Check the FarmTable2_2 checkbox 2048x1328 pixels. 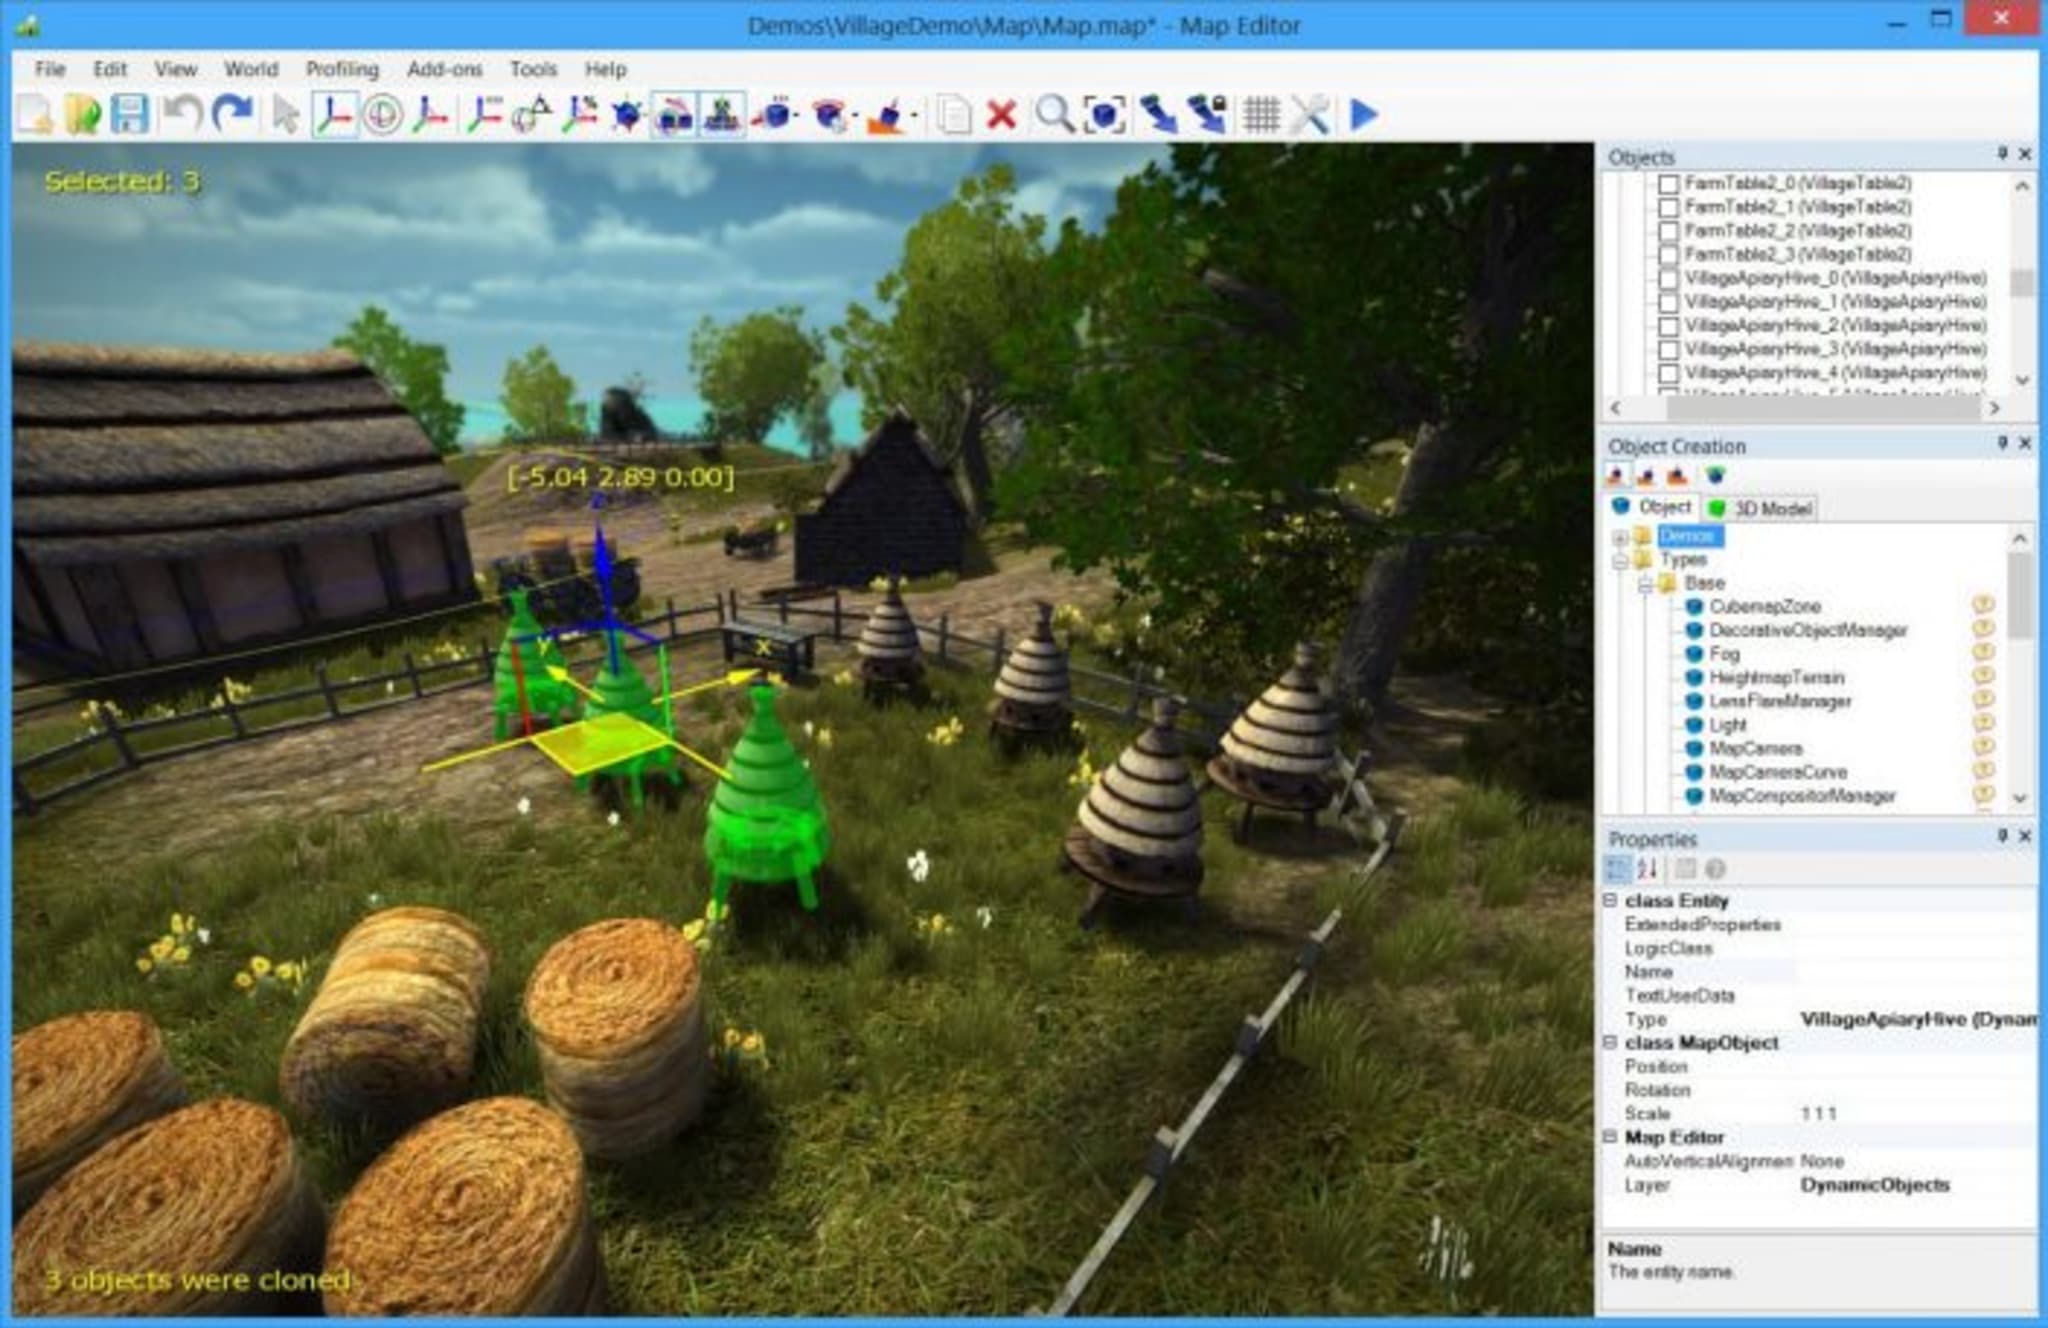click(1668, 231)
